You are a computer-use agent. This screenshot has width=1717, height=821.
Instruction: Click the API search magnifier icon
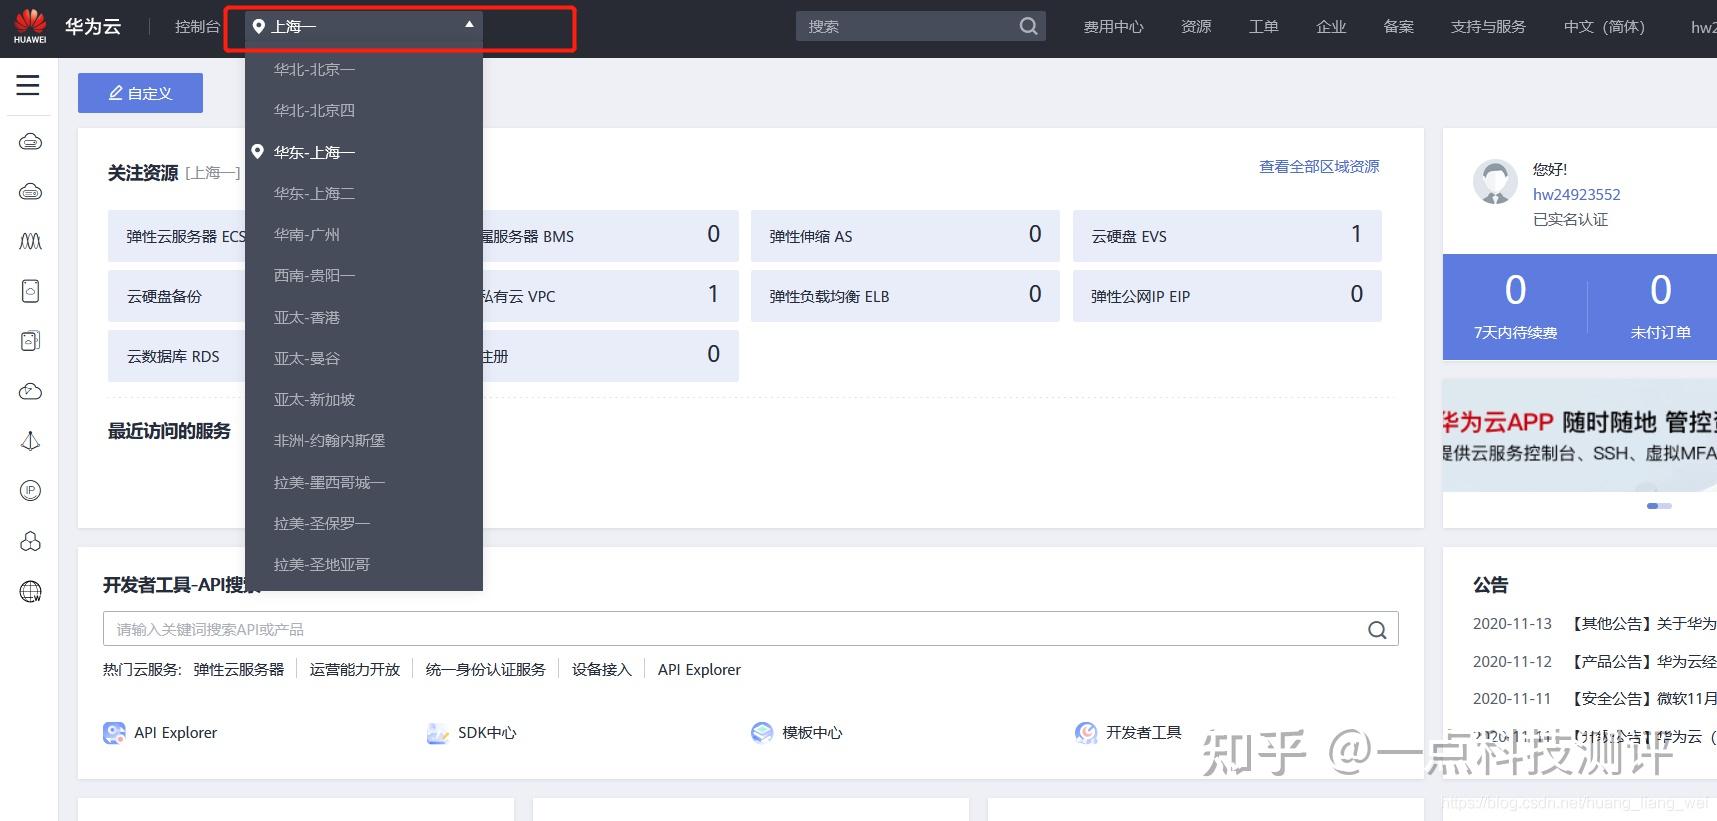[x=1377, y=629]
